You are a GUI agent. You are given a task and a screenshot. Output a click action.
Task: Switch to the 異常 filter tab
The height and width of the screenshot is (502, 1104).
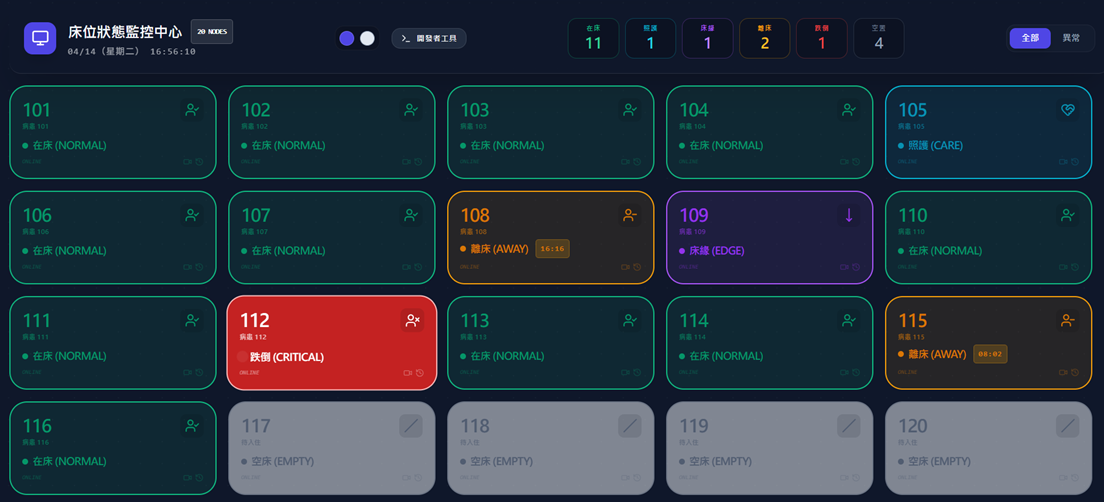(1072, 38)
